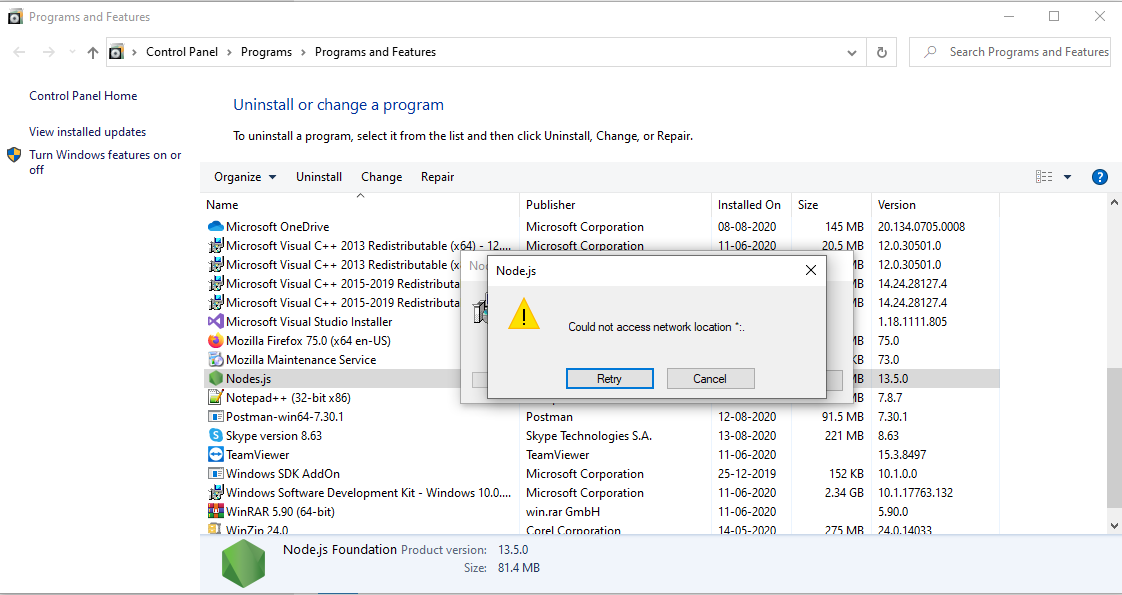
Task: Click the Search Programs and Features box
Action: coord(1009,52)
